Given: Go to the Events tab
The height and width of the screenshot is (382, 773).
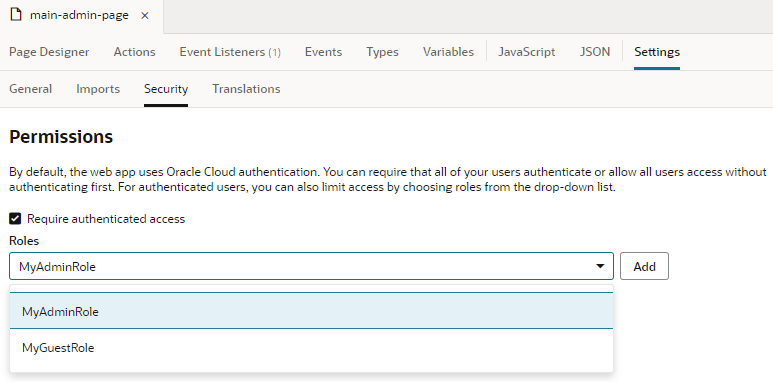Looking at the screenshot, I should pos(323,52).
